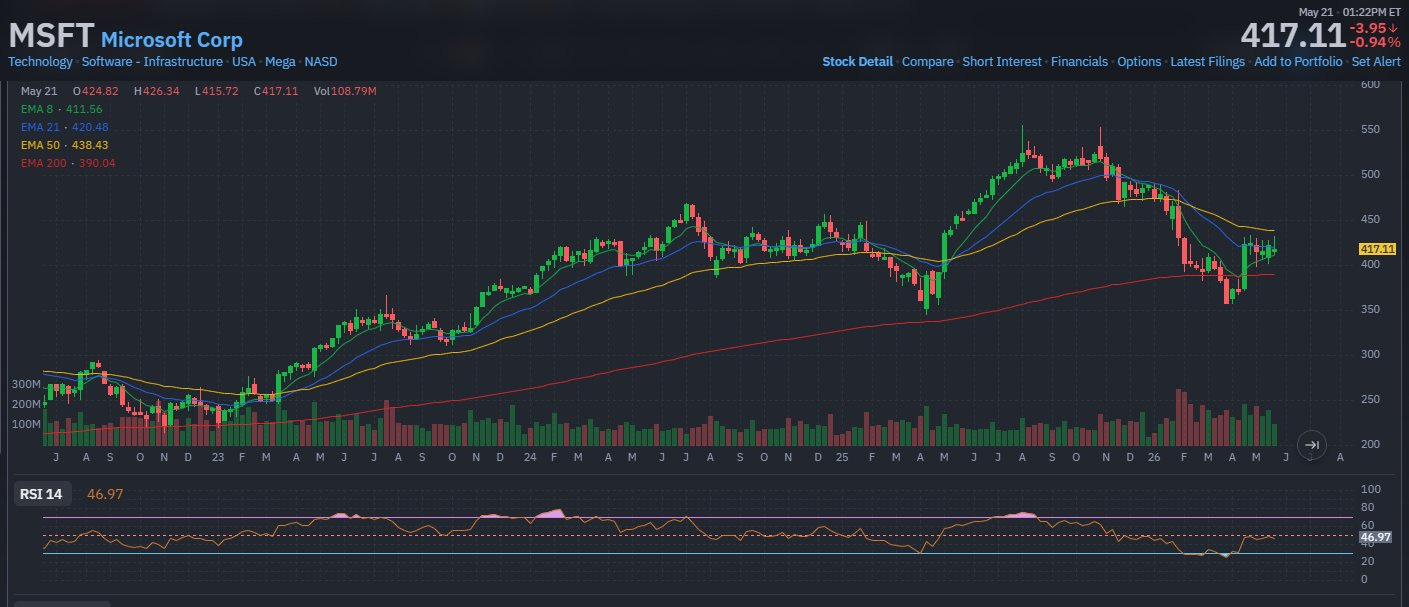Click the L 415.72 low value

[x=217, y=91]
